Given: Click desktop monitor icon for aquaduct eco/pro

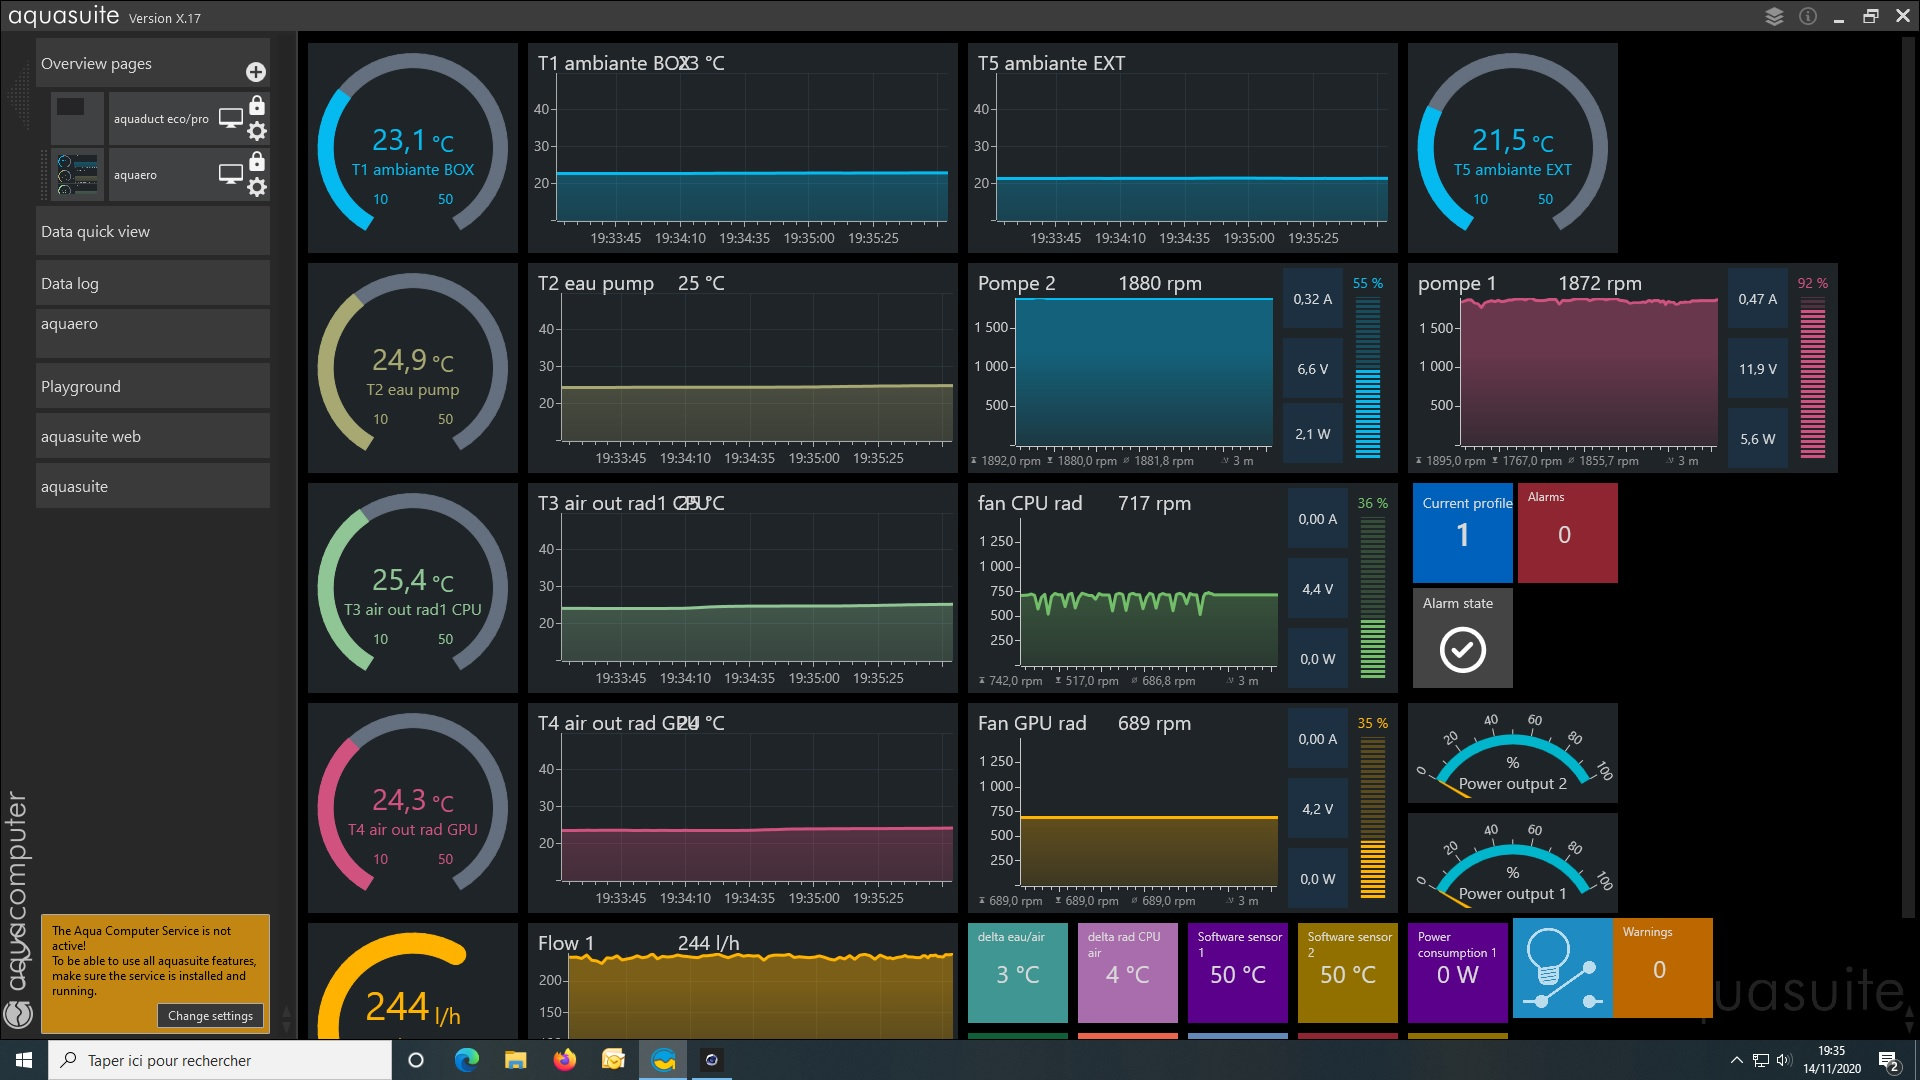Looking at the screenshot, I should pyautogui.click(x=231, y=118).
